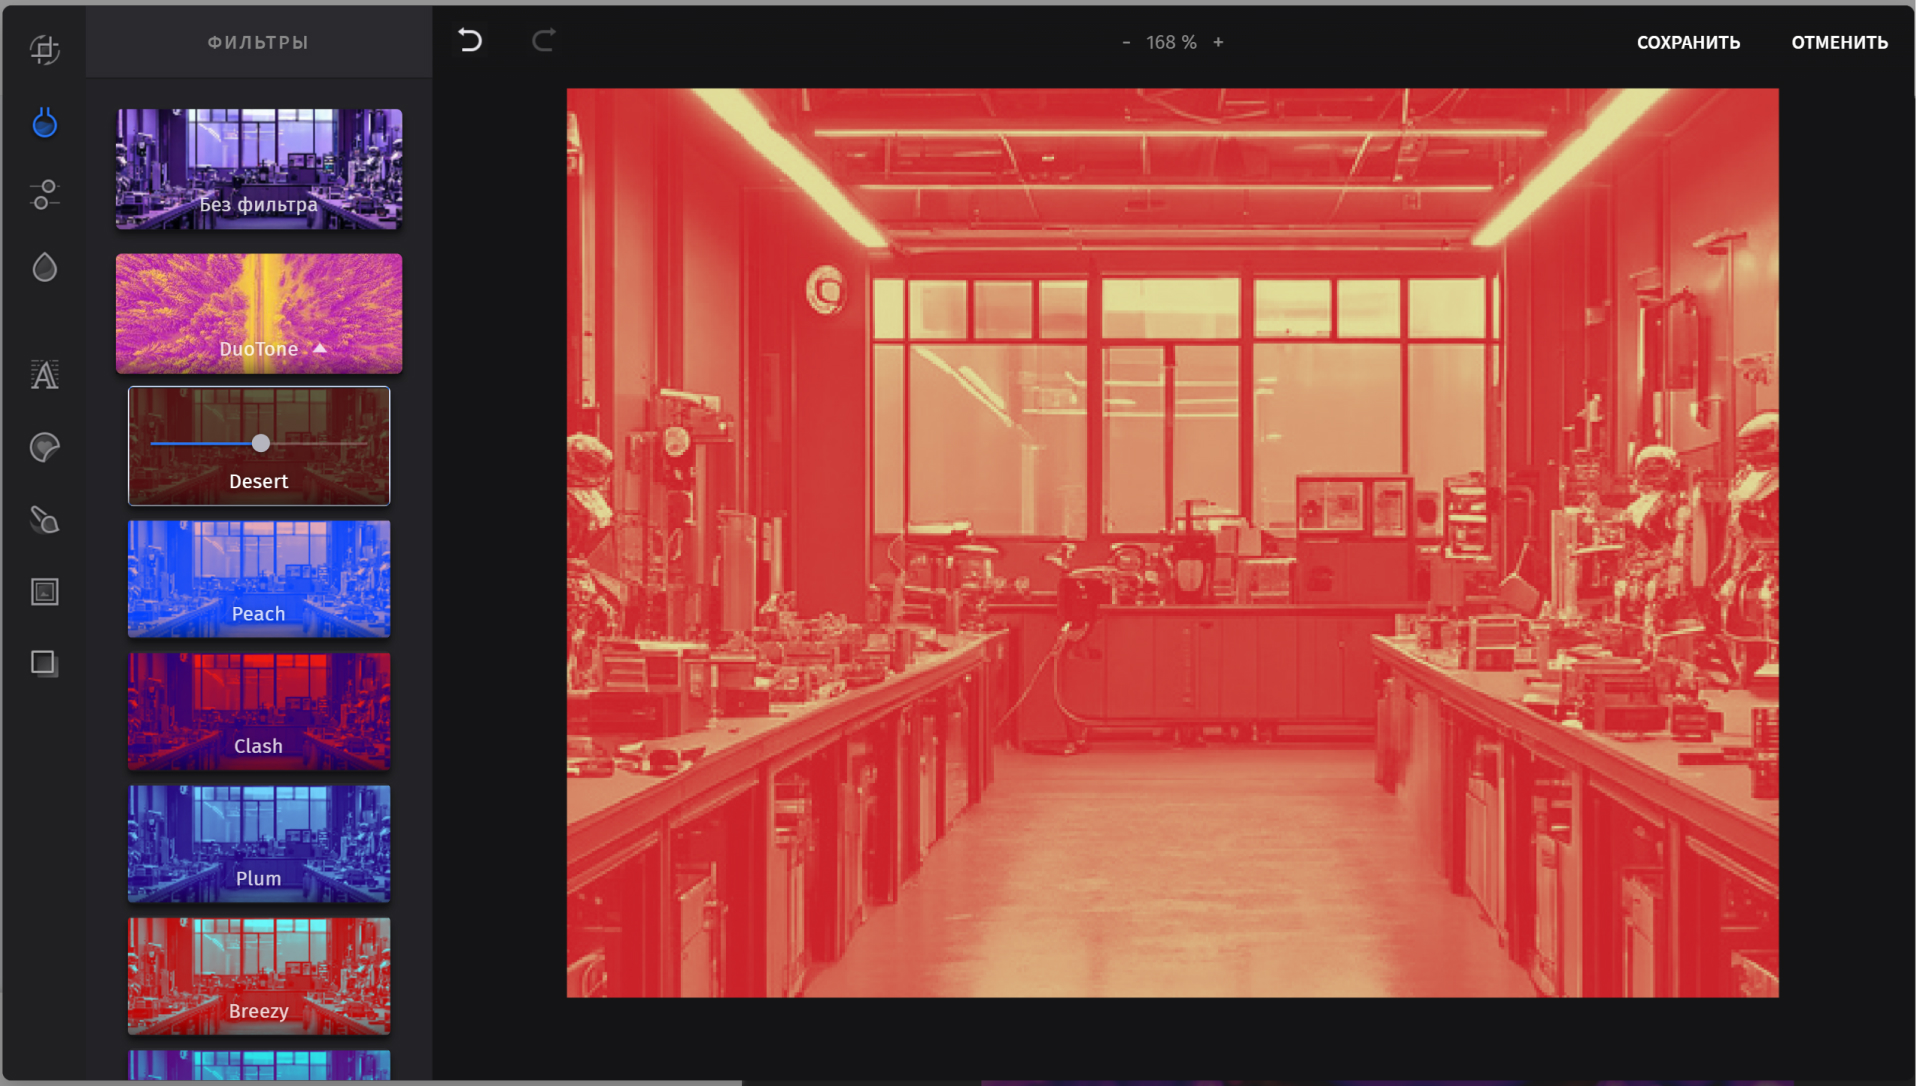Screen dimensions: 1926x1086
Task: Zoom in with the plus button
Action: click(1218, 42)
